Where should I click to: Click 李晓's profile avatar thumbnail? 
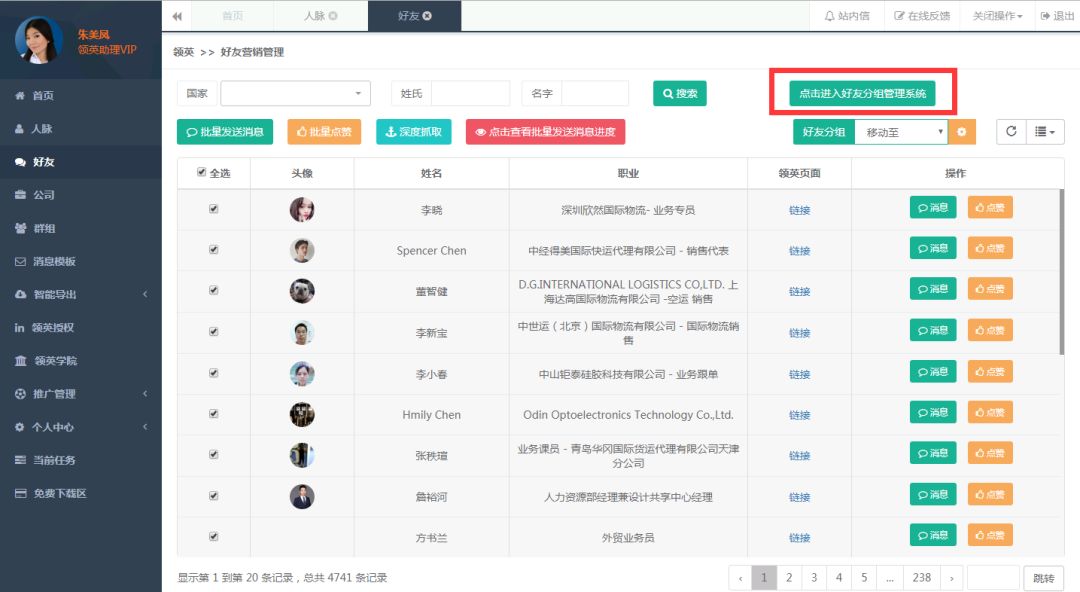point(303,207)
